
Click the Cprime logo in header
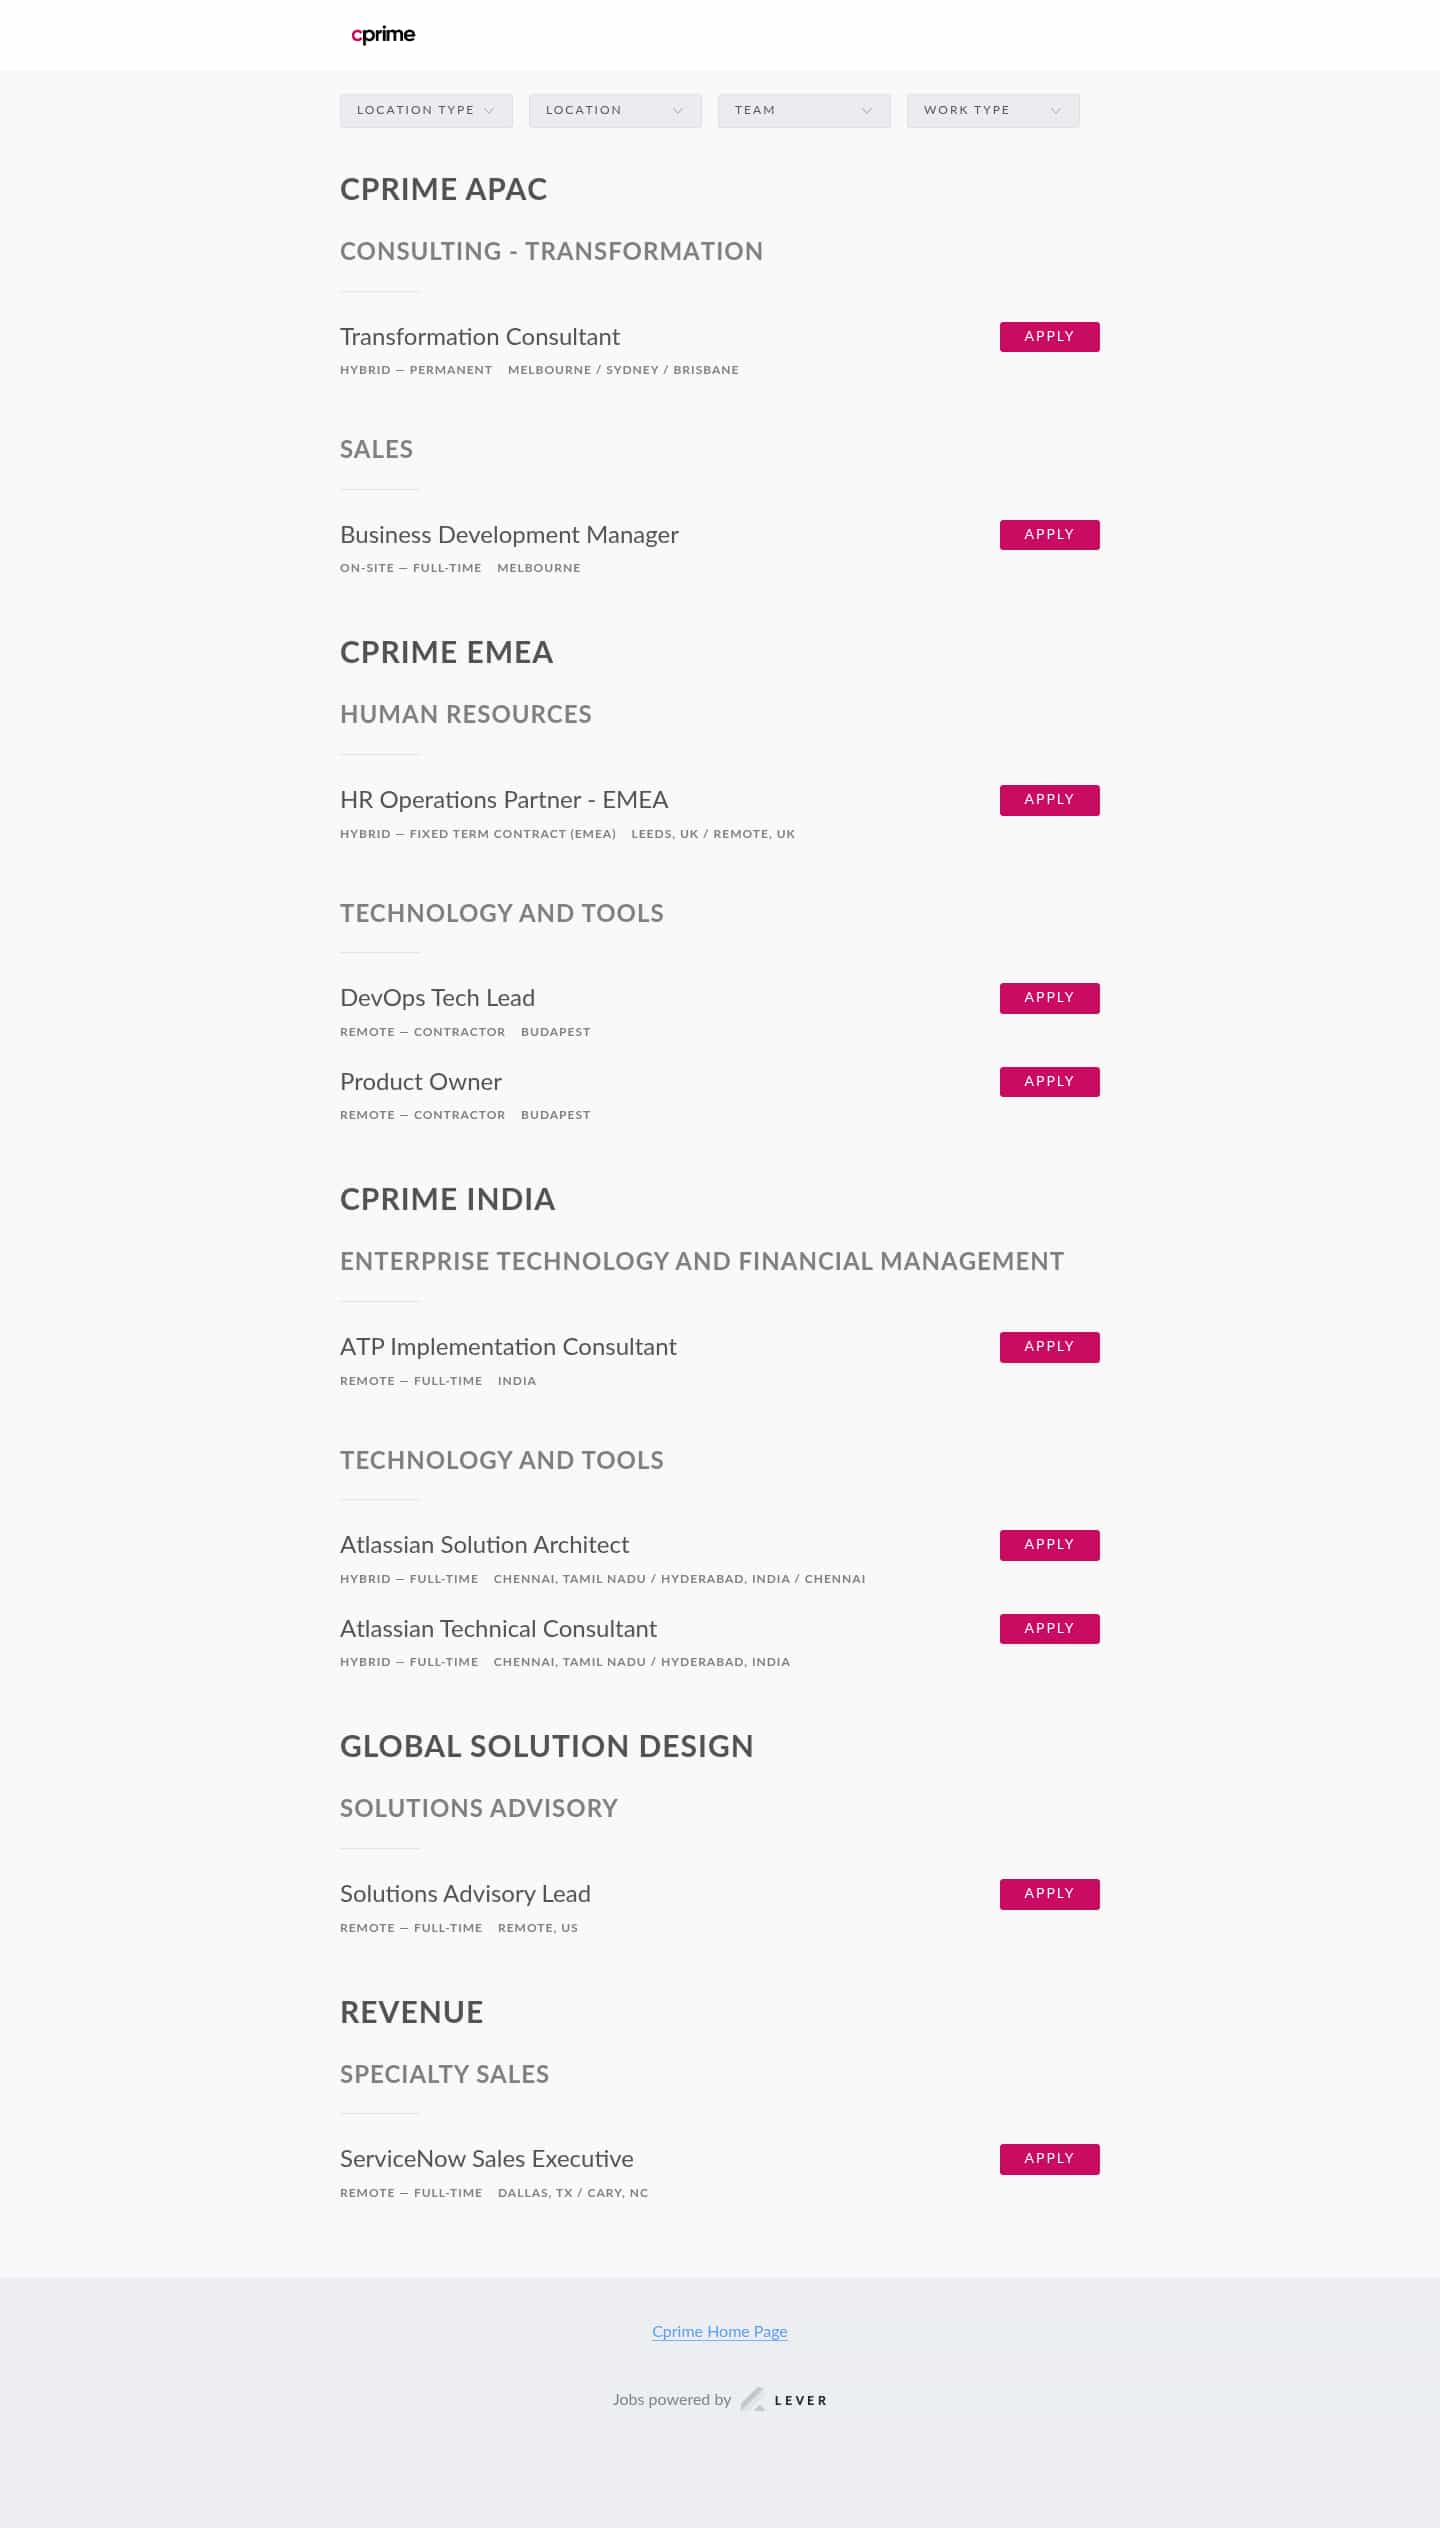click(x=383, y=35)
